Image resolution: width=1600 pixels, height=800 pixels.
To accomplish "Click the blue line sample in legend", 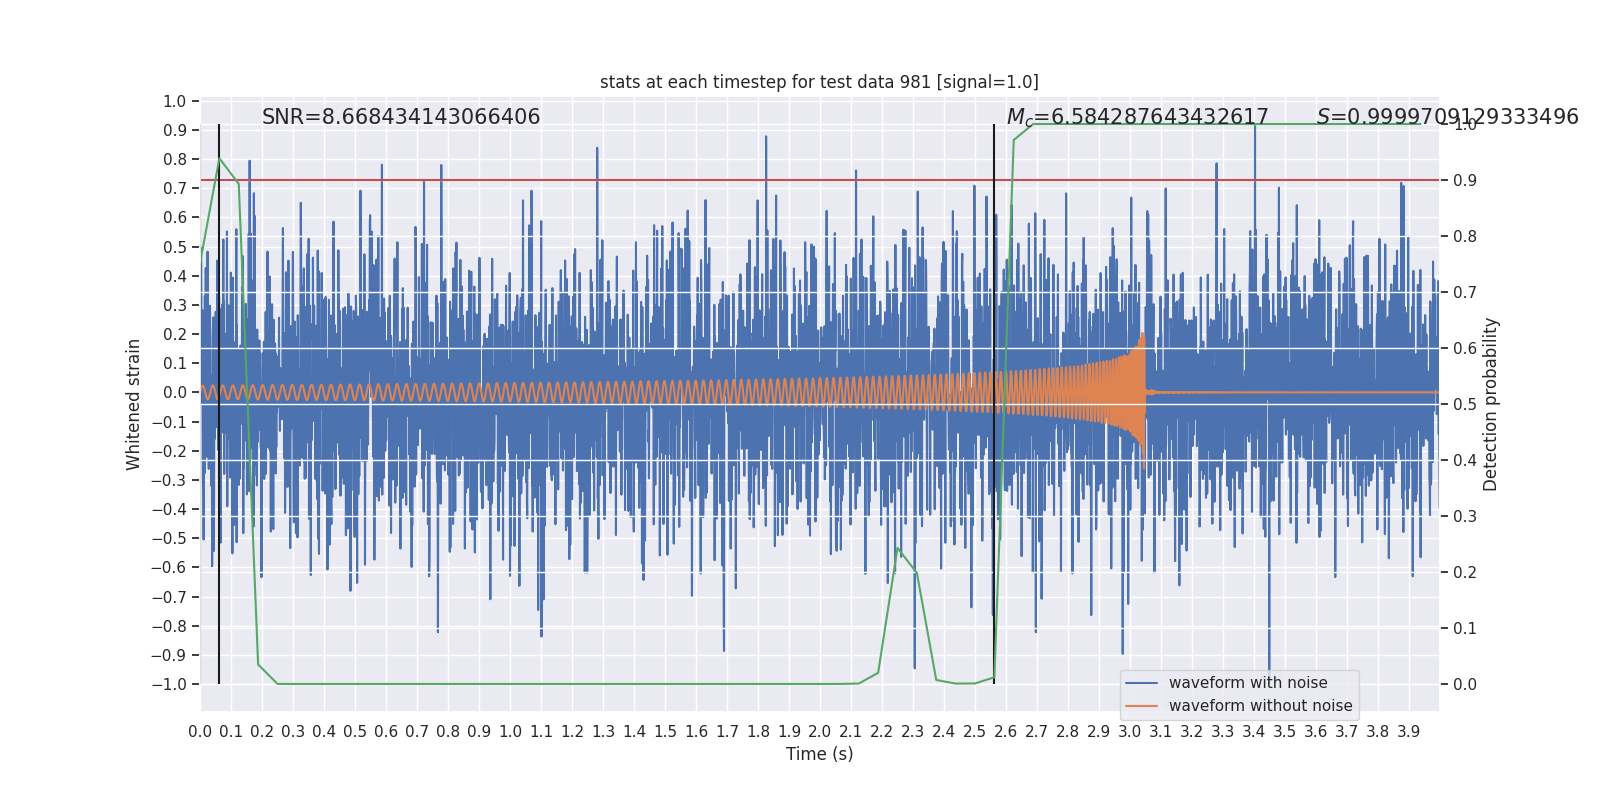I will tap(1141, 683).
